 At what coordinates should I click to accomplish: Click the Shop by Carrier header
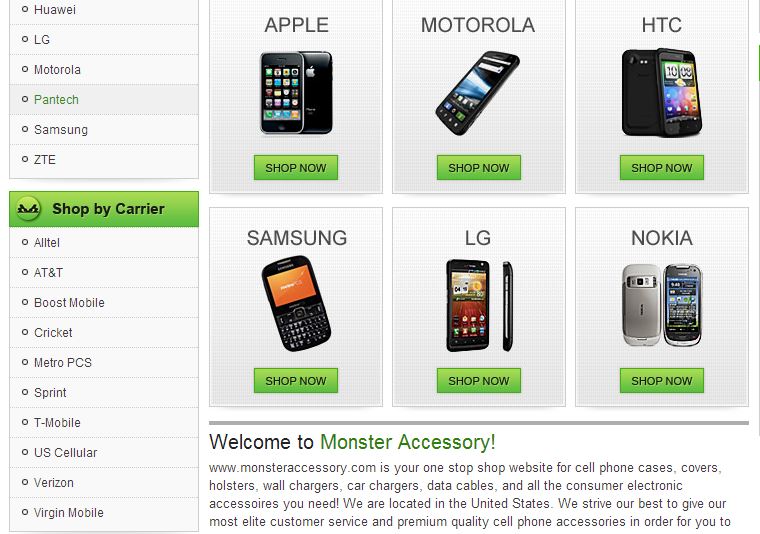pos(104,209)
